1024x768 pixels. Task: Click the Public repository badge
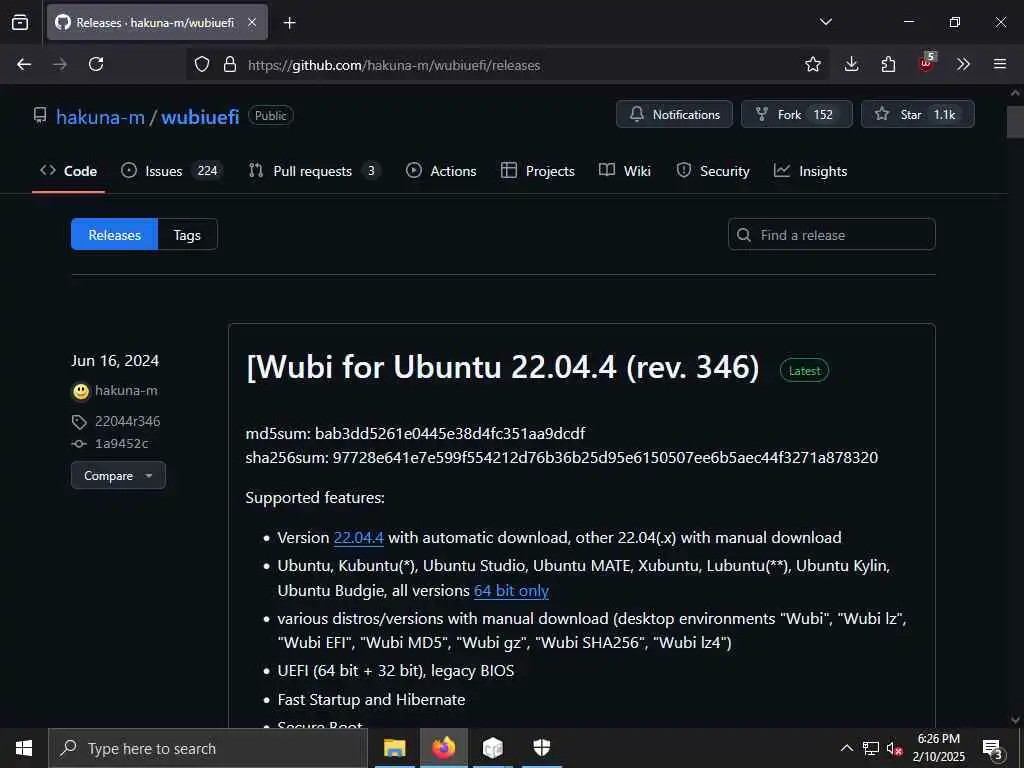point(270,116)
